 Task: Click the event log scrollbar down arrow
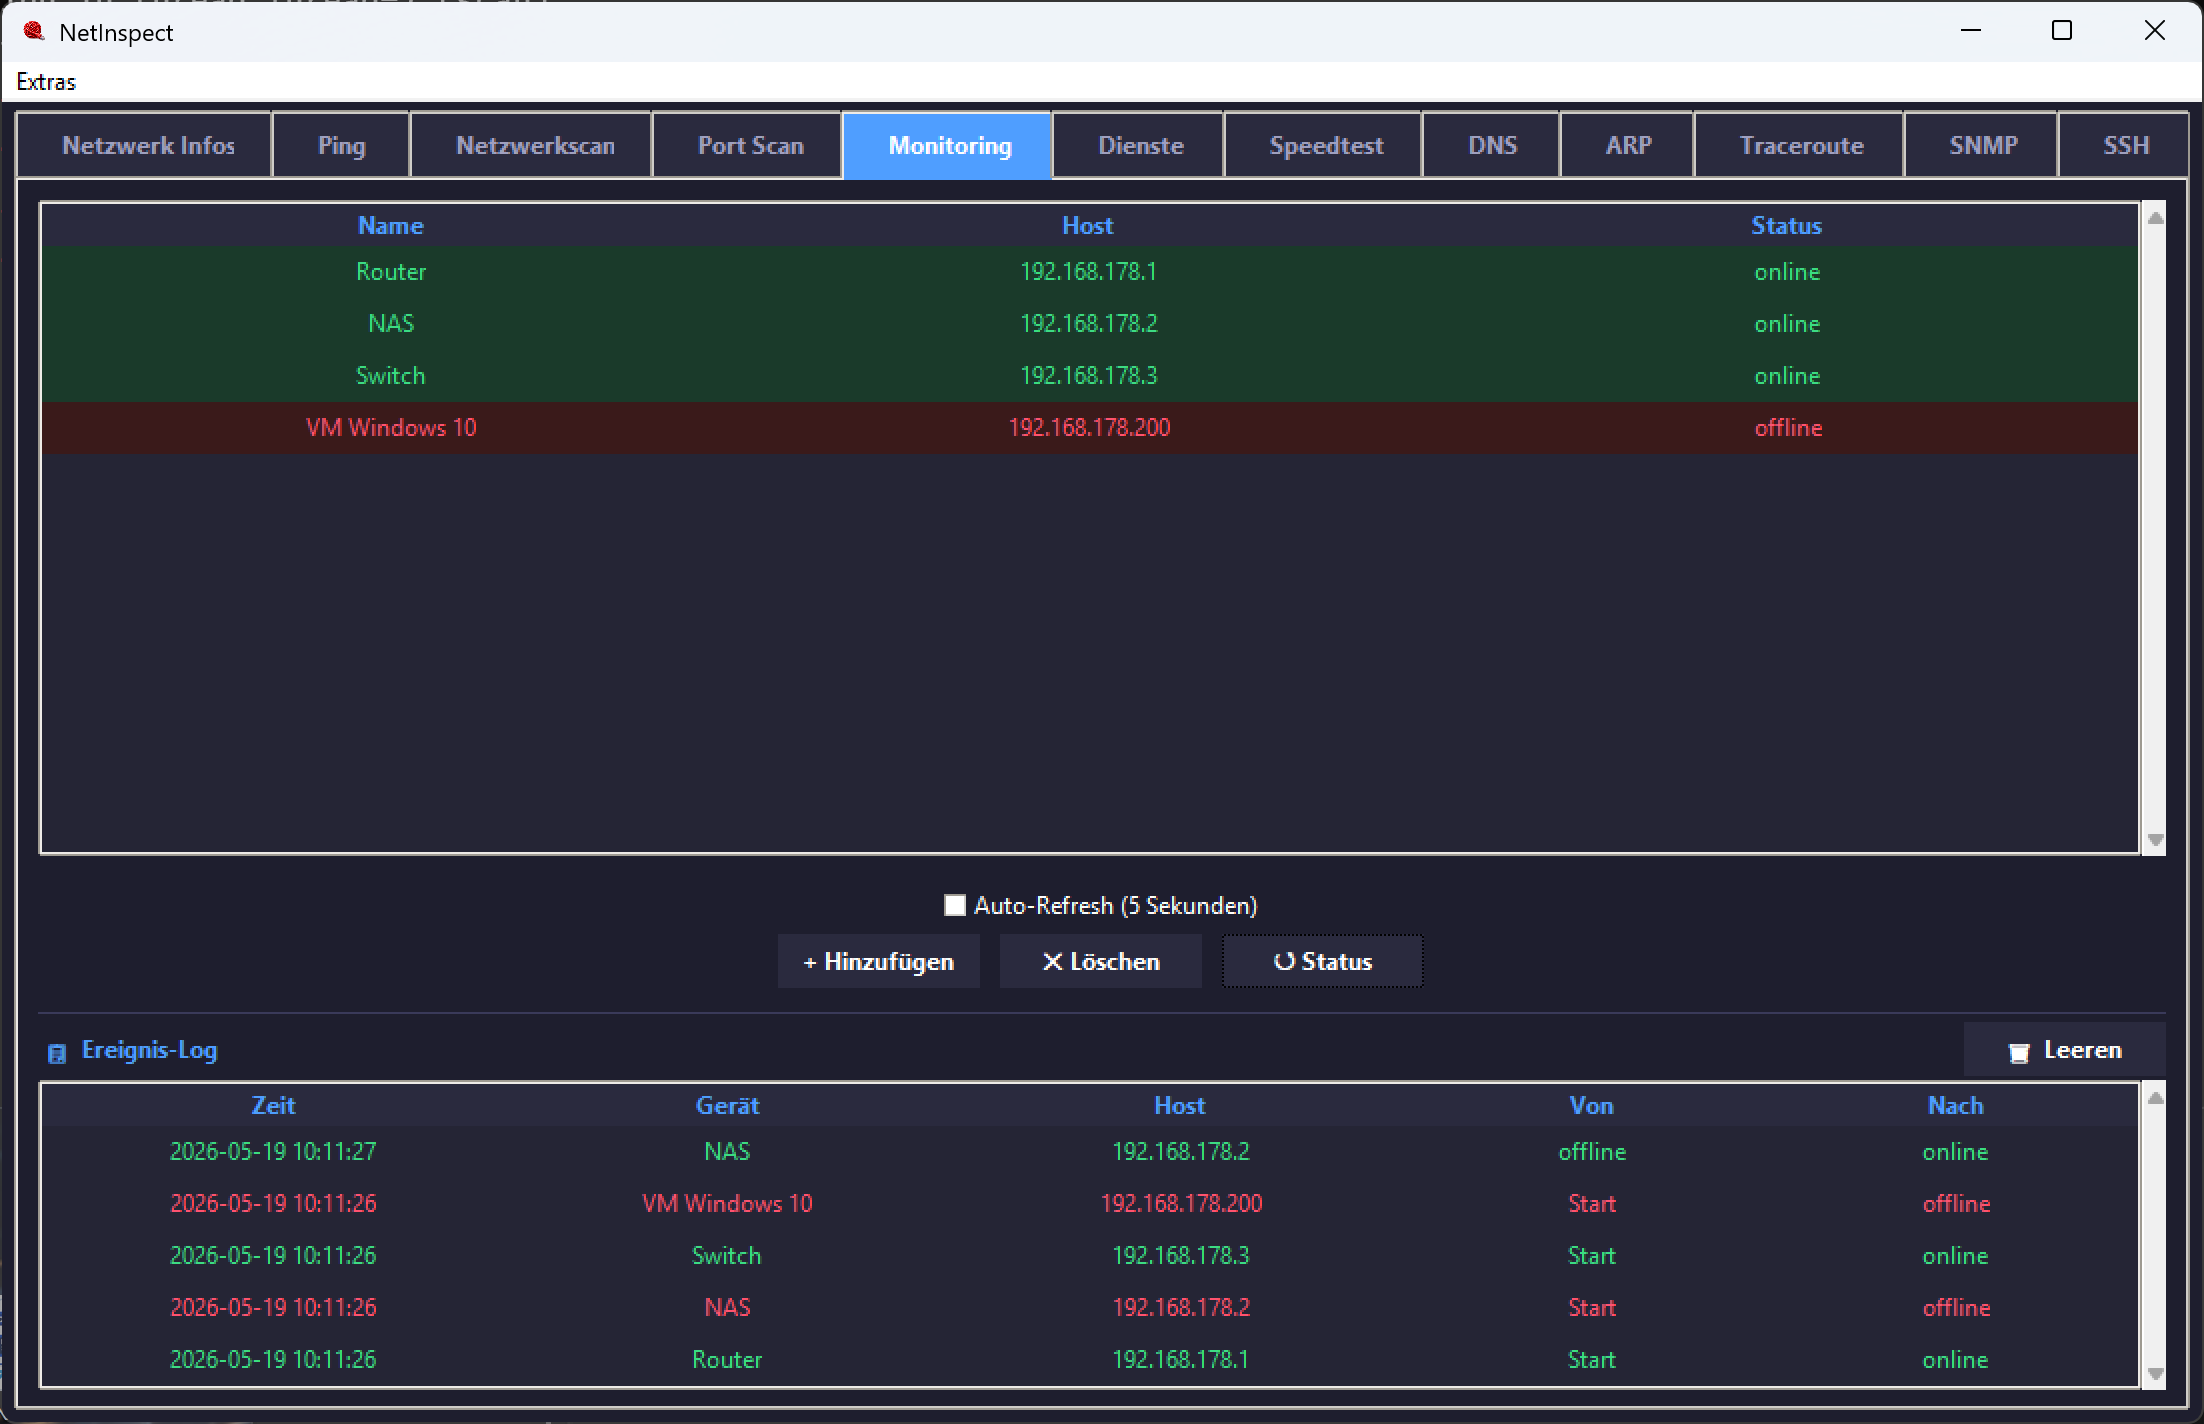click(2155, 1374)
